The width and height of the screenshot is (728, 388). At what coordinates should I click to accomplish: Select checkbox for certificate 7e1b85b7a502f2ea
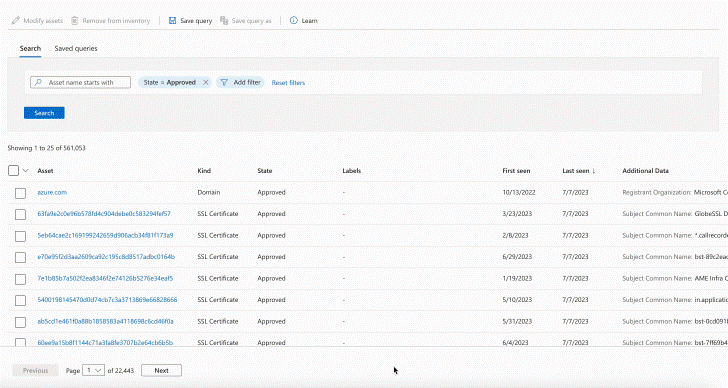click(x=20, y=279)
